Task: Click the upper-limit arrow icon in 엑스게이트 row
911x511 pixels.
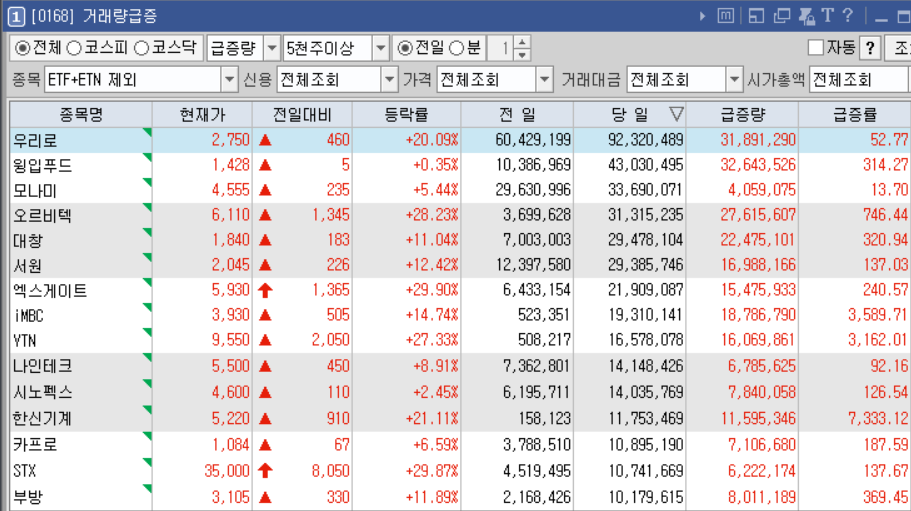Action: point(266,290)
